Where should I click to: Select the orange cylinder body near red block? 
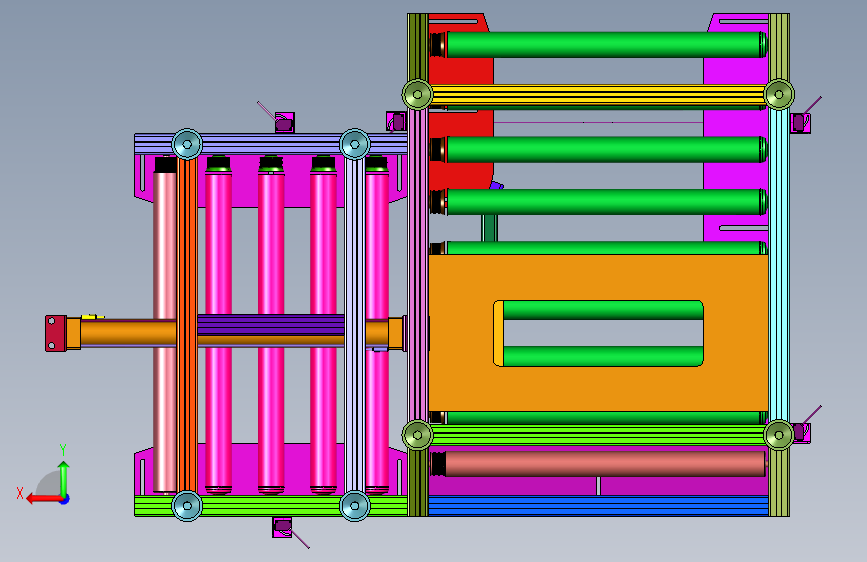point(128,332)
